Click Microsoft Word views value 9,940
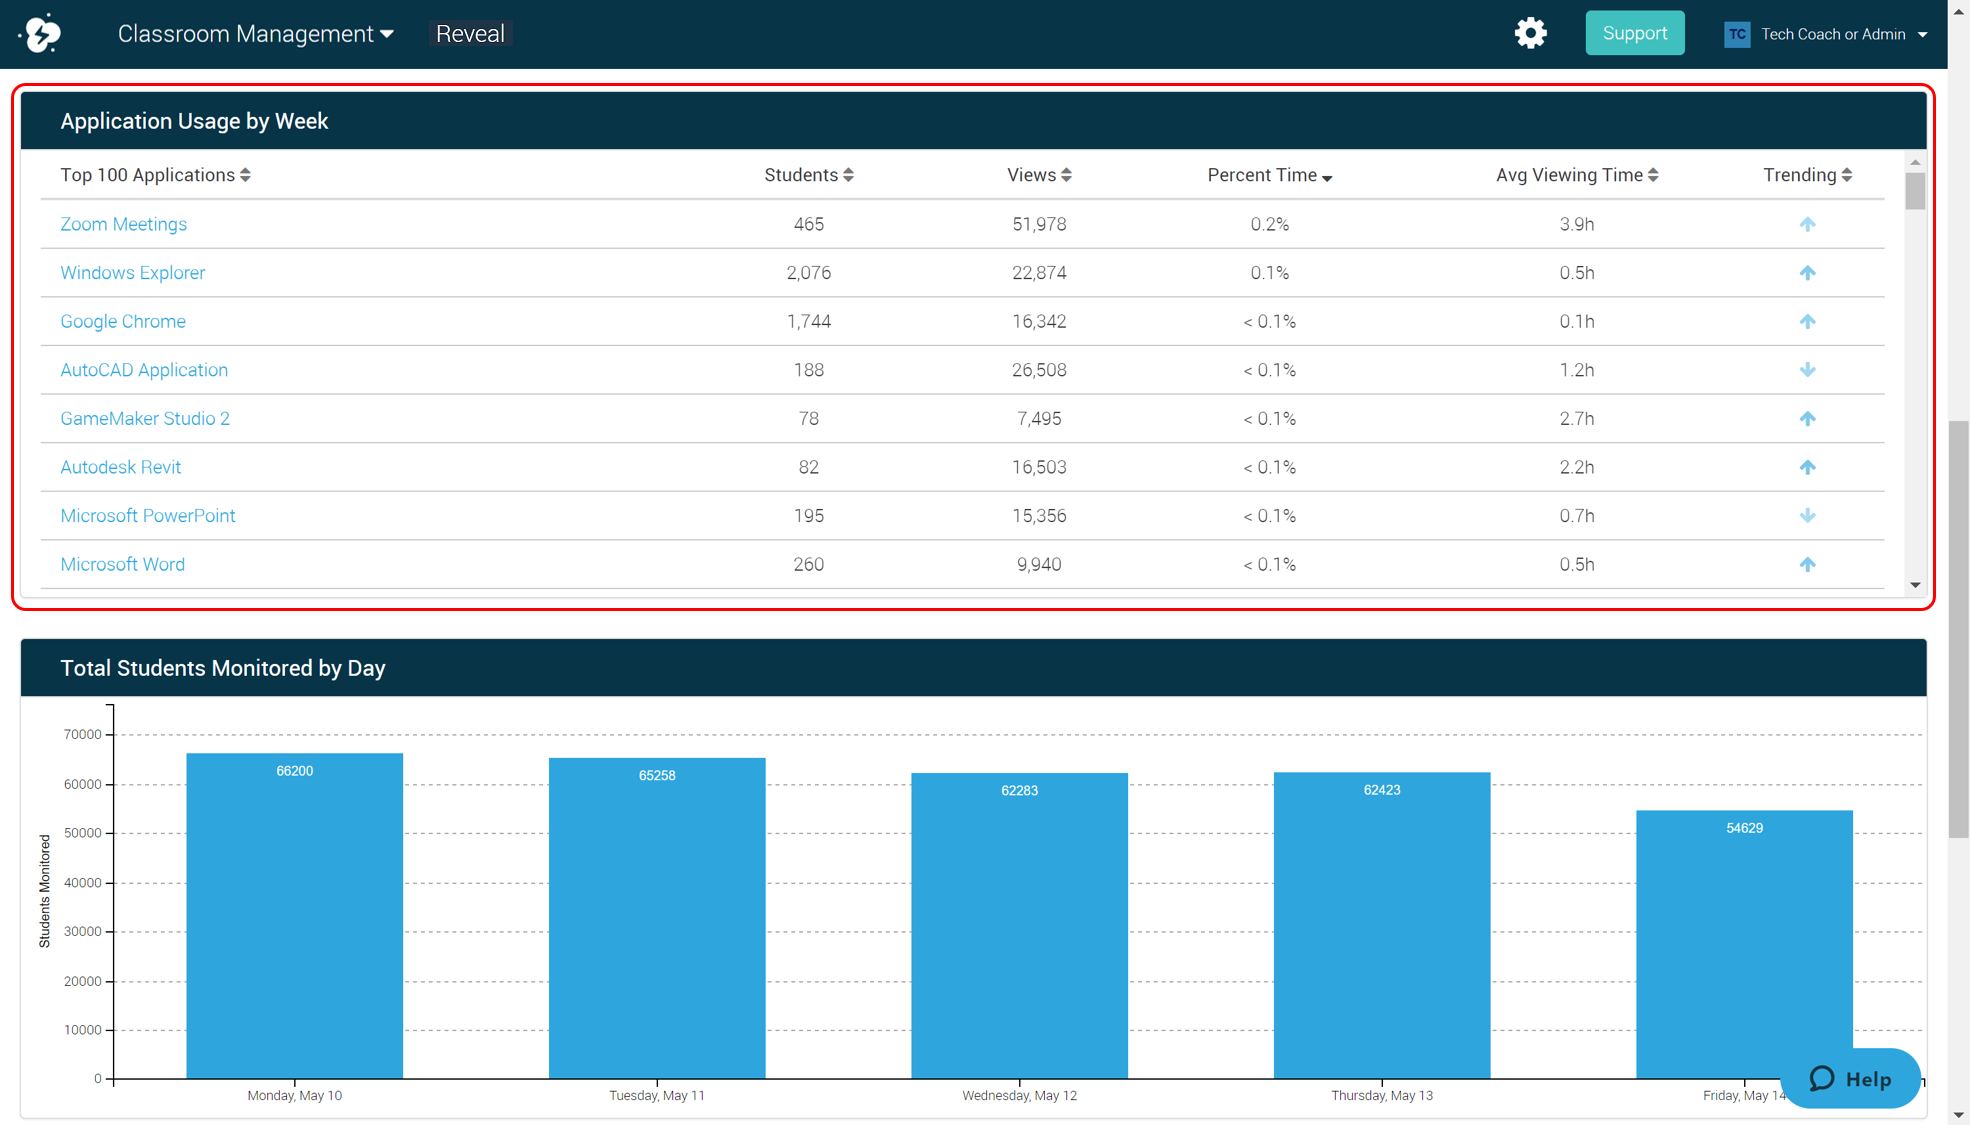Viewport: 1970px width, 1125px height. point(1039,564)
